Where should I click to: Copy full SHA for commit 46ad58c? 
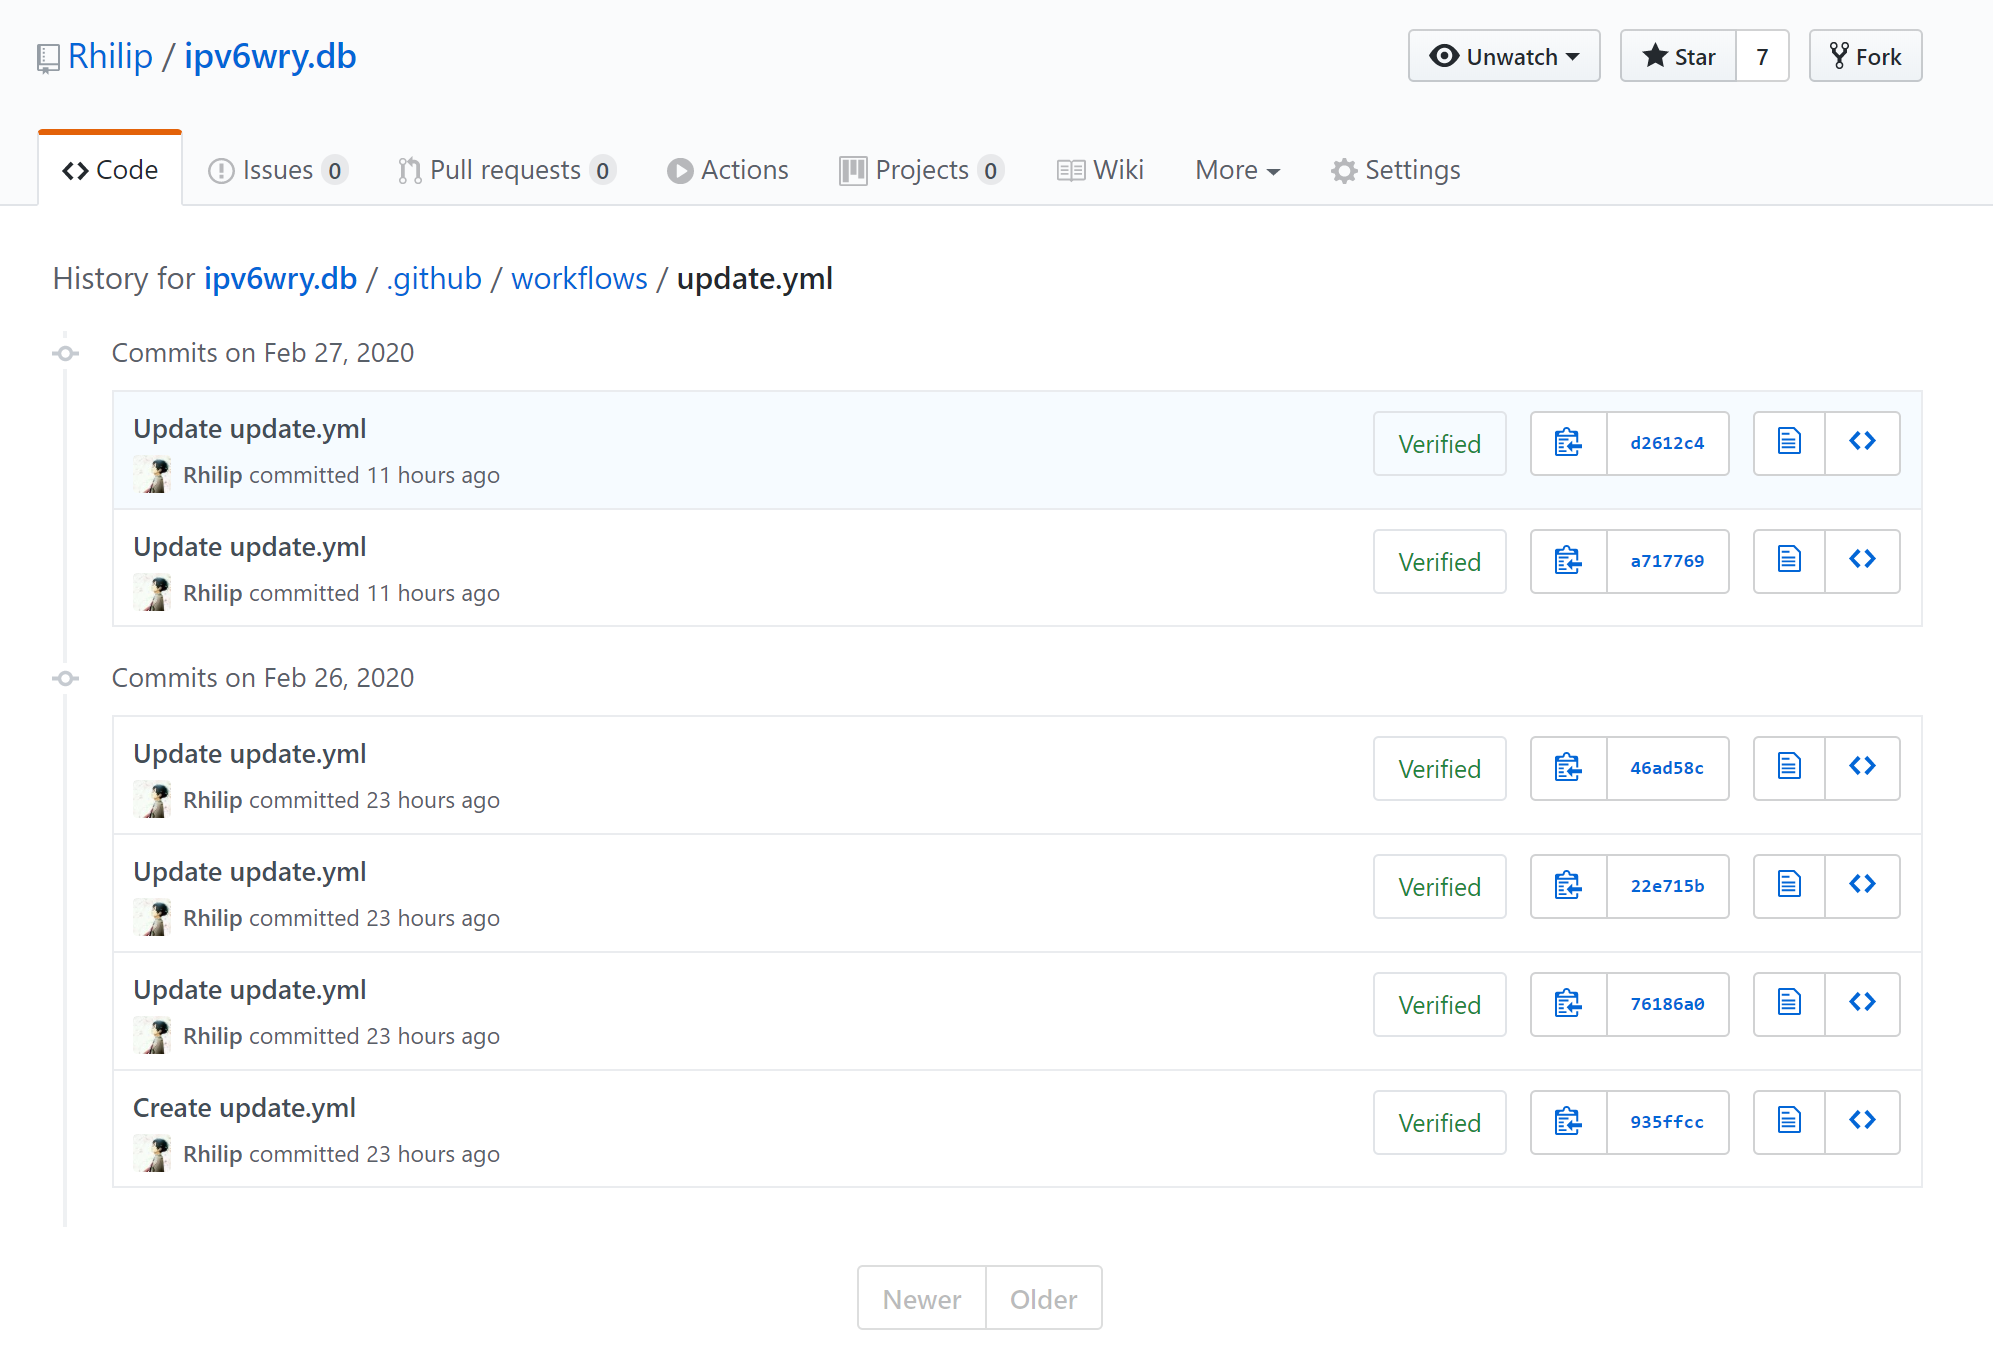click(1568, 768)
